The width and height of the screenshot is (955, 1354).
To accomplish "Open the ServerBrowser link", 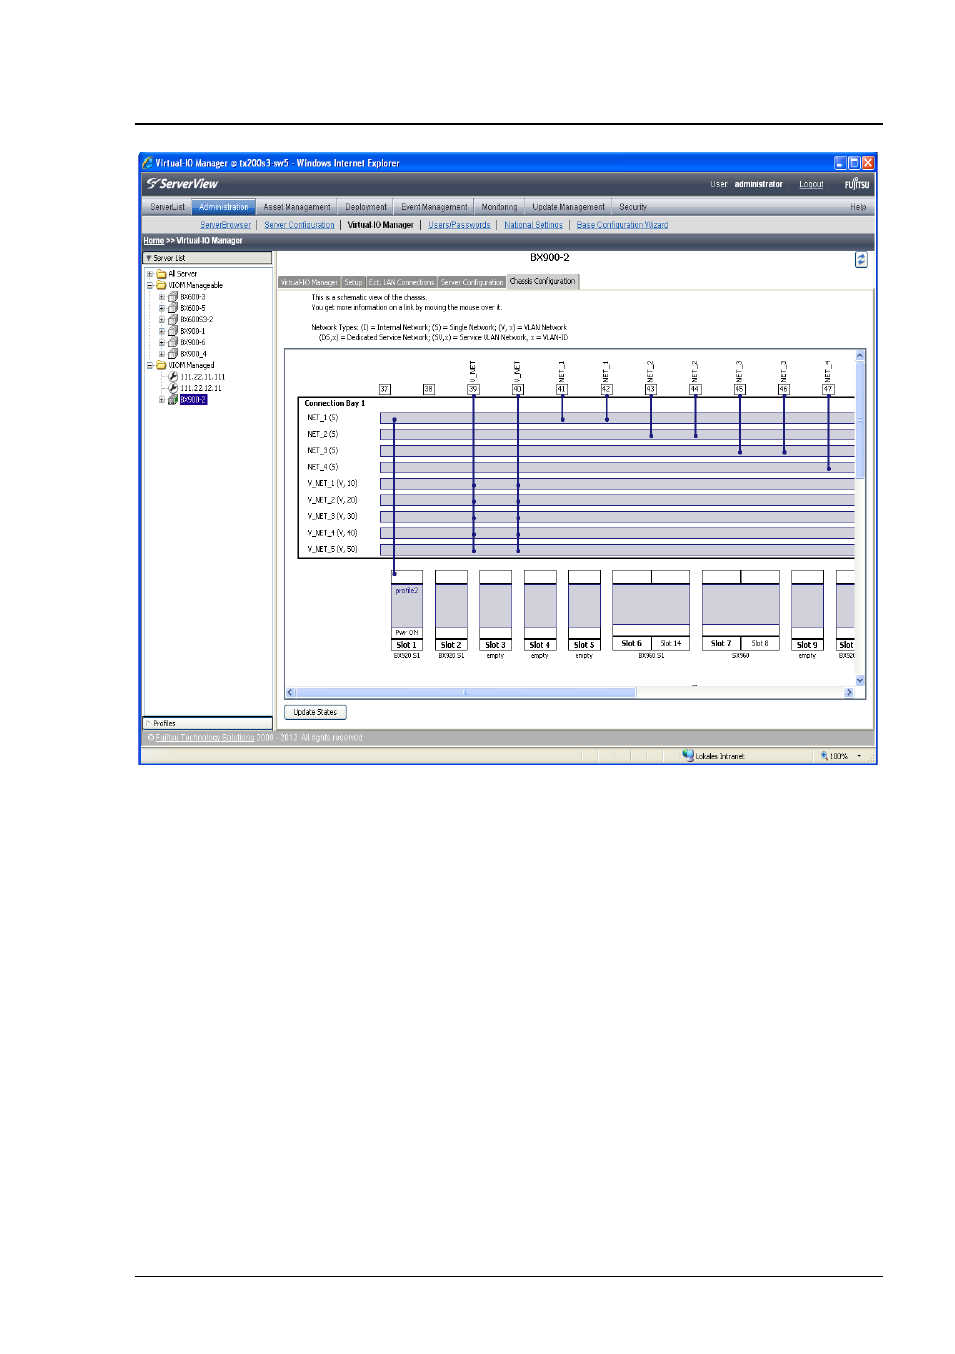I will (226, 225).
